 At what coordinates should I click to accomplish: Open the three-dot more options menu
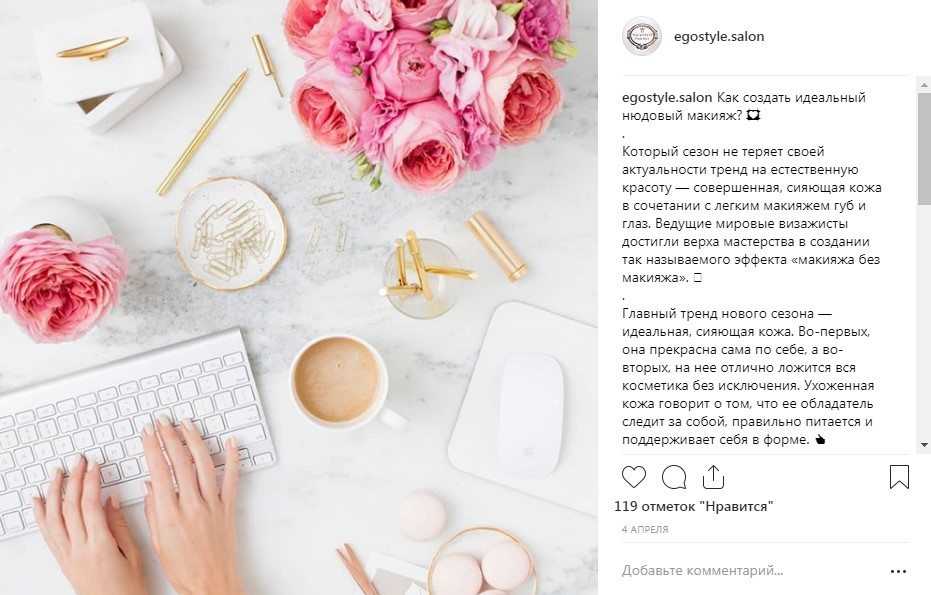click(898, 571)
